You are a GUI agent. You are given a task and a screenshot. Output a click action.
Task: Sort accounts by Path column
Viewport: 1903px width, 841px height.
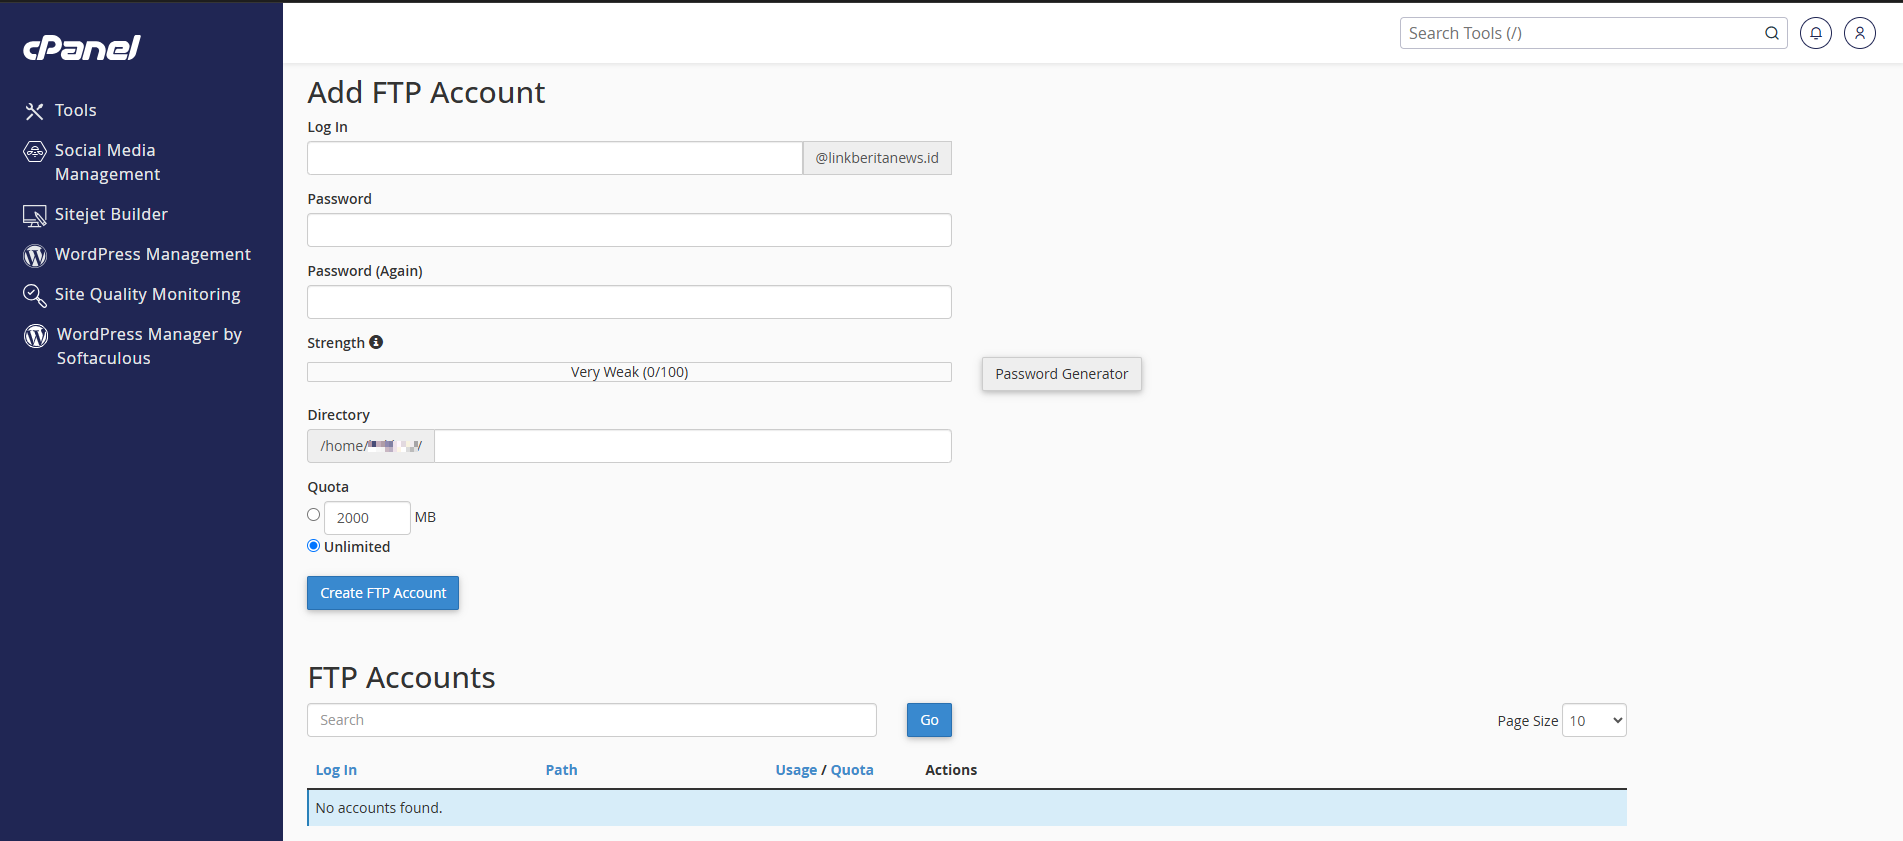[x=561, y=770]
